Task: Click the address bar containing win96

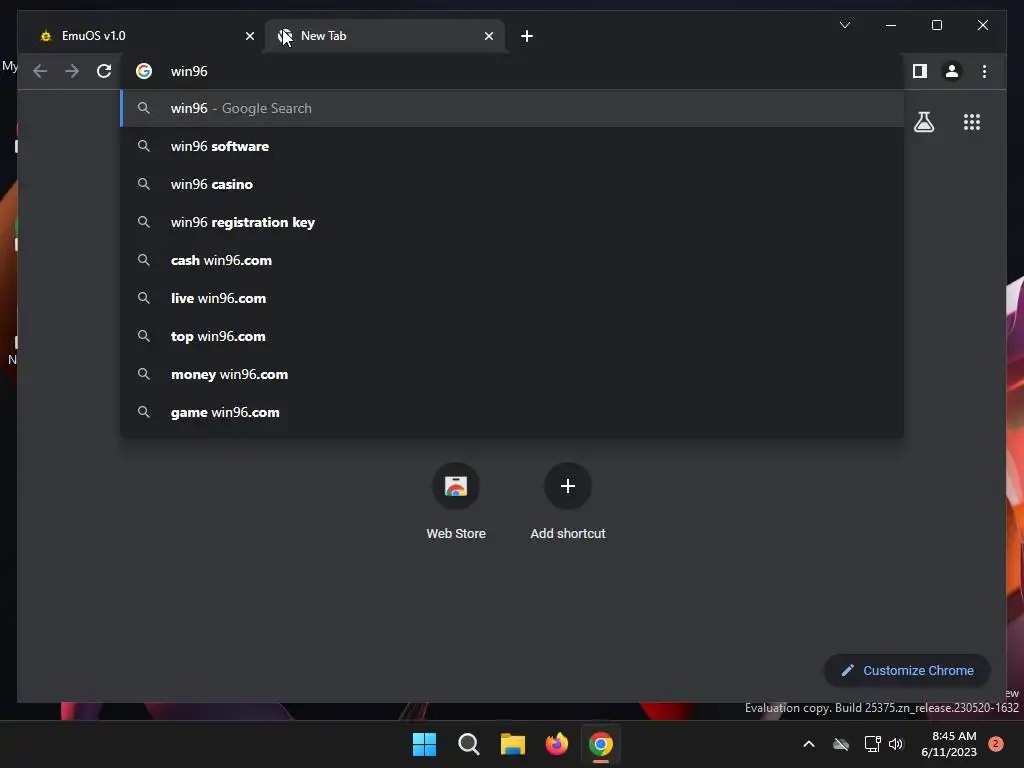Action: pos(513,71)
